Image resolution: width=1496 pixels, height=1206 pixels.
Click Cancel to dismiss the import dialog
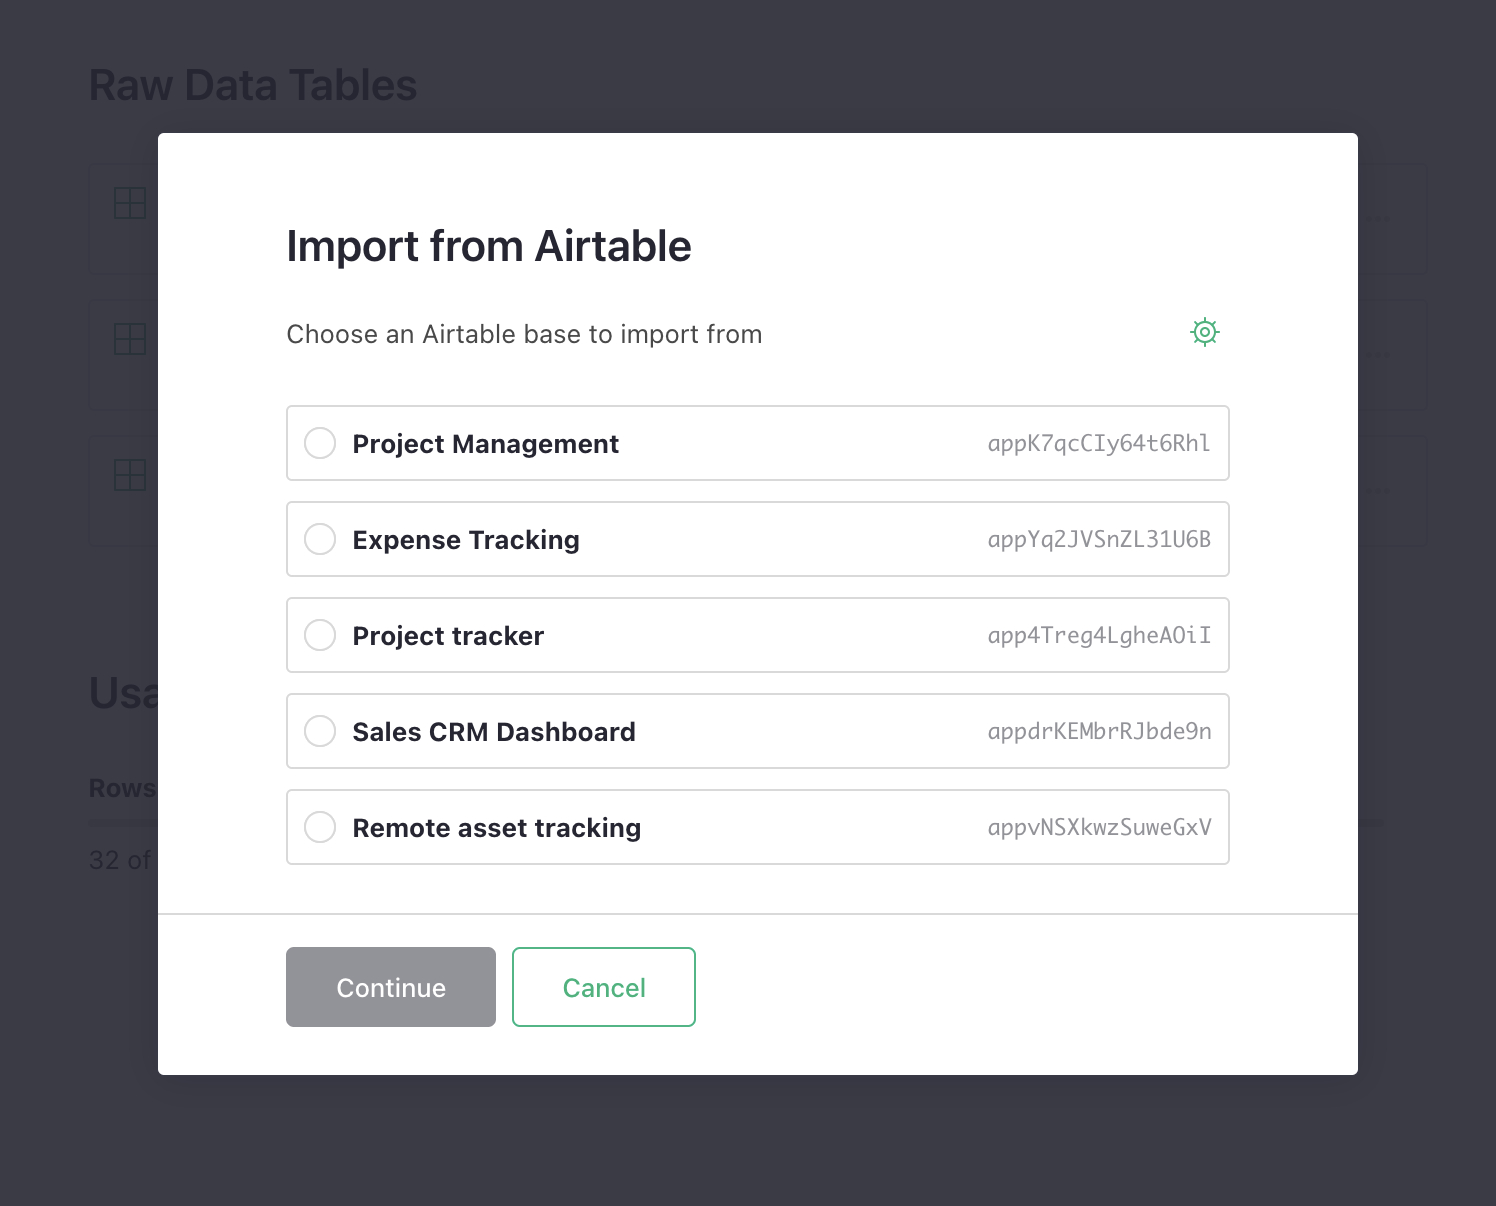click(x=603, y=987)
